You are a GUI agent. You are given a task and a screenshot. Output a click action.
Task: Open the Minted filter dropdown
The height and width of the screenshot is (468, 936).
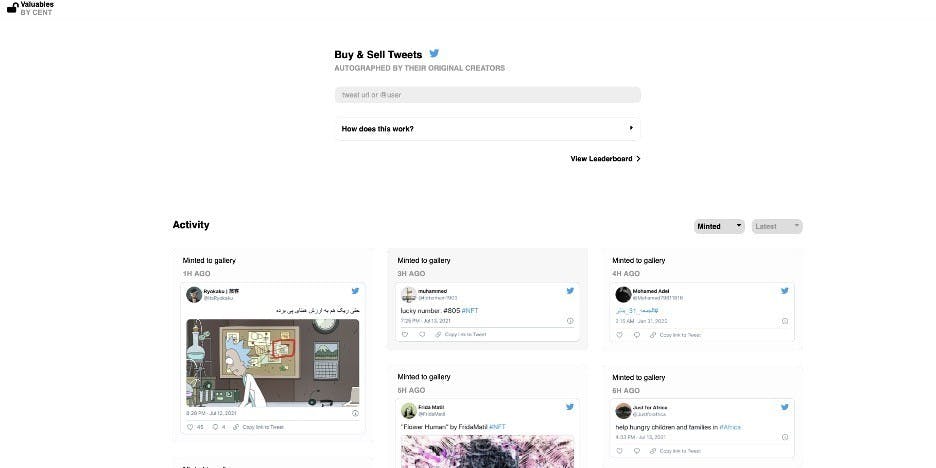pyautogui.click(x=719, y=226)
